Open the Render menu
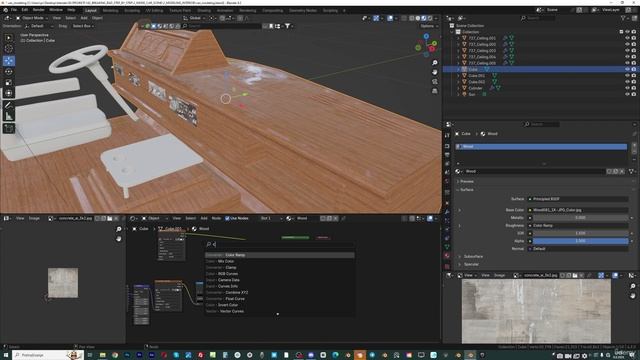Viewport: 640px width, 360px height. point(38,10)
